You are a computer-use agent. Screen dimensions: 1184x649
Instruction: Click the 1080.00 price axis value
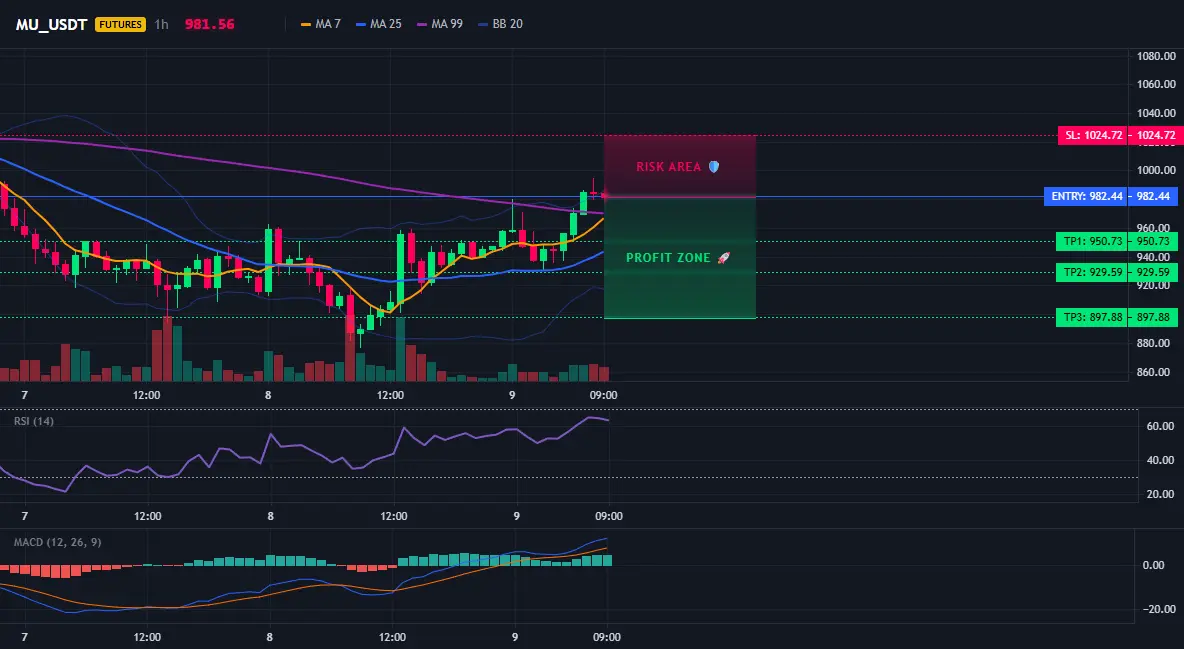tap(1156, 56)
